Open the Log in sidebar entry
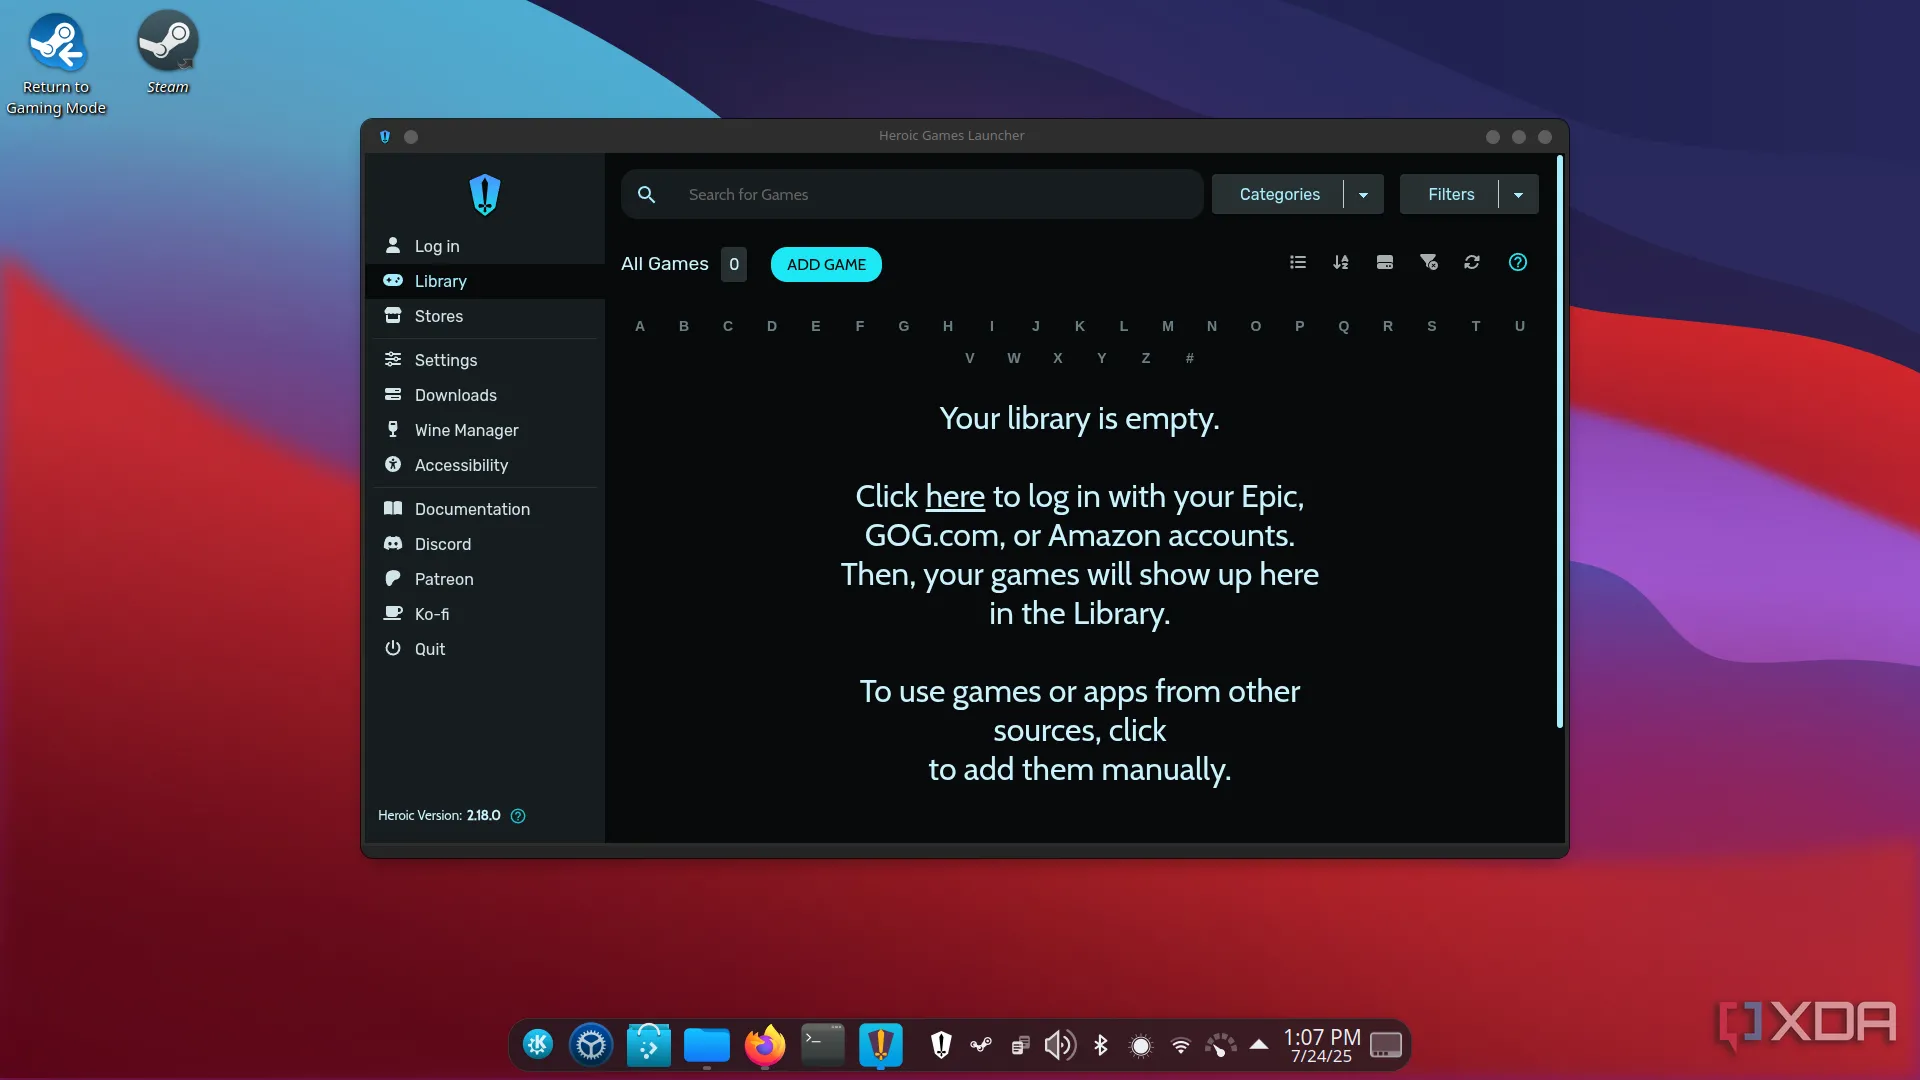The image size is (1920, 1080). pyautogui.click(x=485, y=246)
